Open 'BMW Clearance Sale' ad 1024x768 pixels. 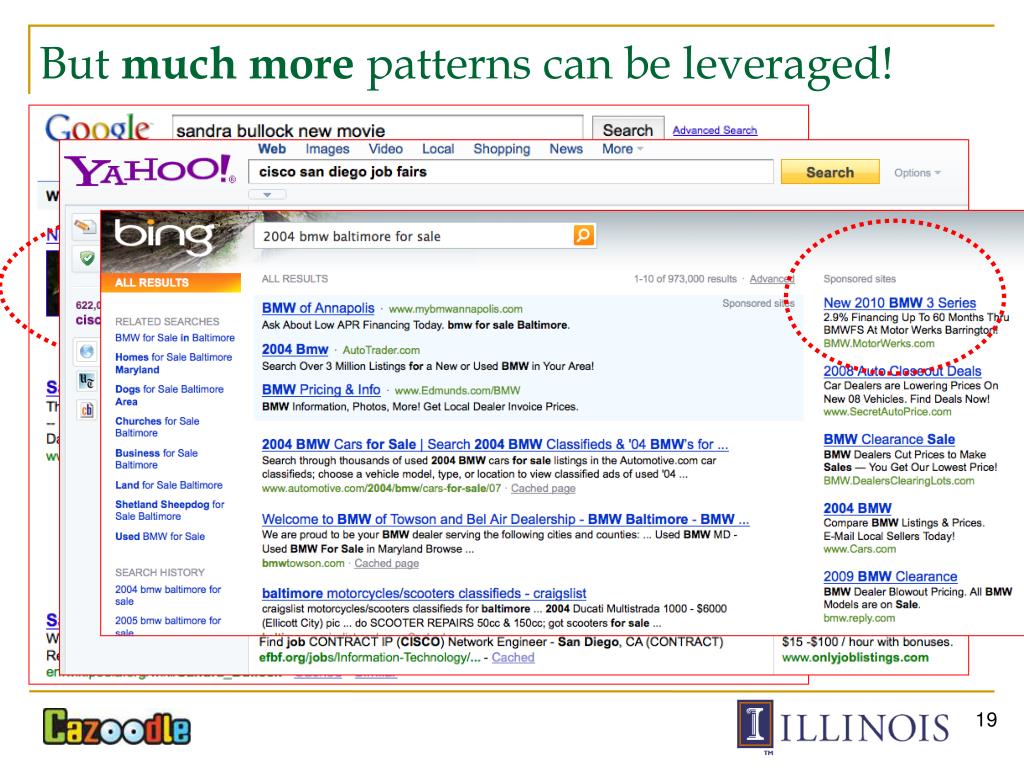[889, 440]
